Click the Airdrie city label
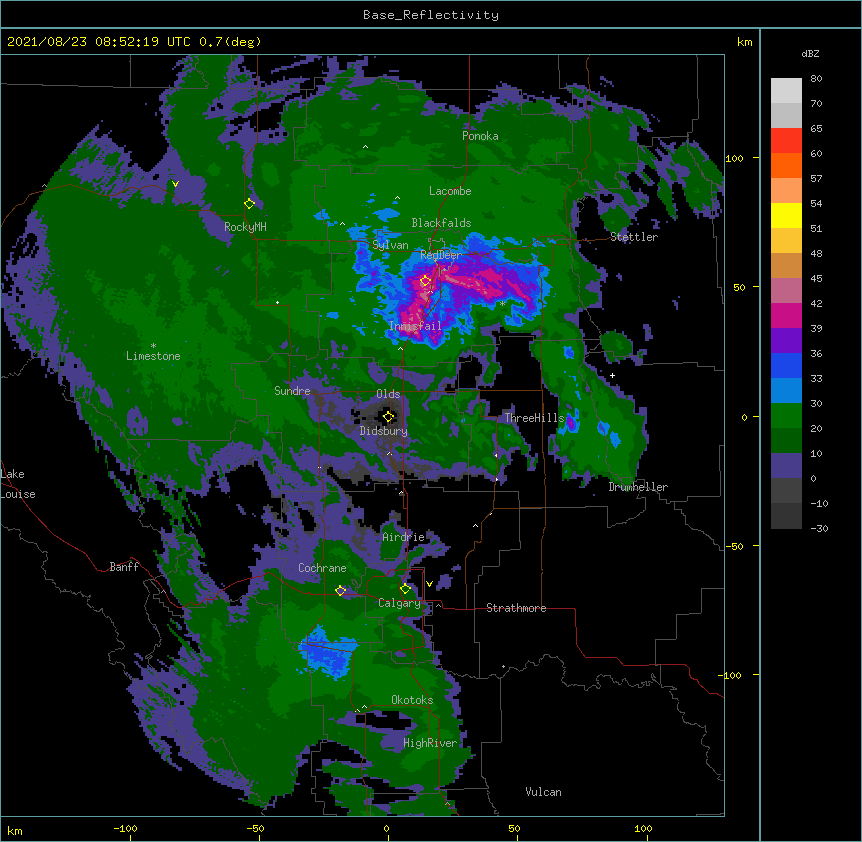Screen dimensions: 862x842 404,537
